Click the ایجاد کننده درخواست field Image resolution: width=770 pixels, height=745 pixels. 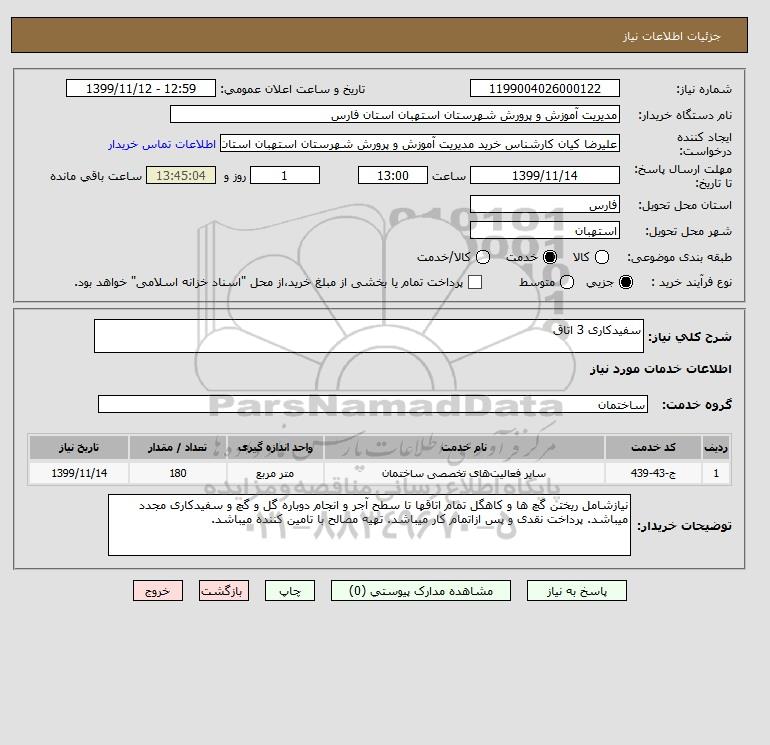(420, 144)
